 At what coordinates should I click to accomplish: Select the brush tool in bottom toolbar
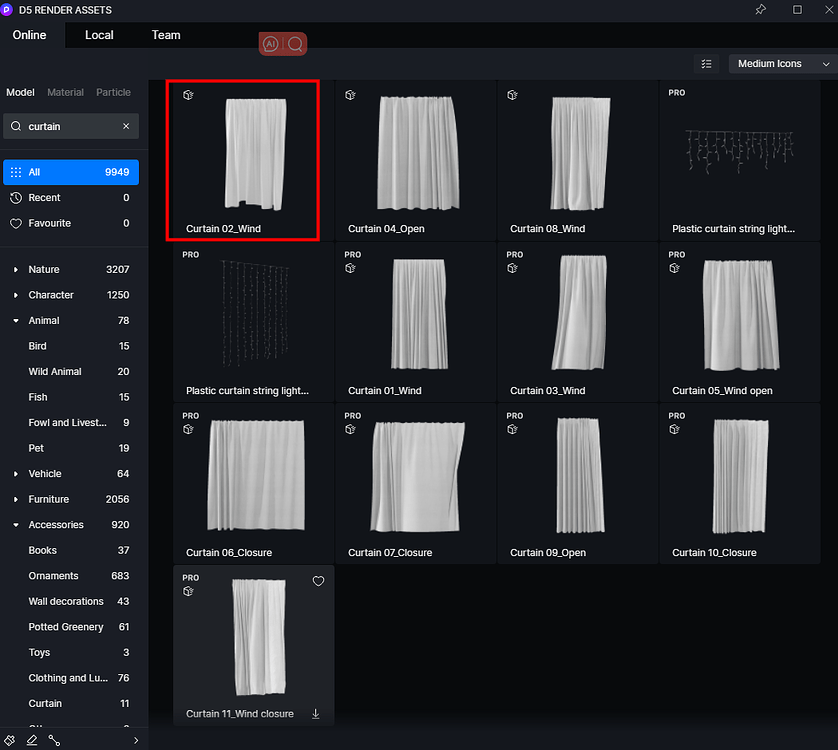[32, 740]
